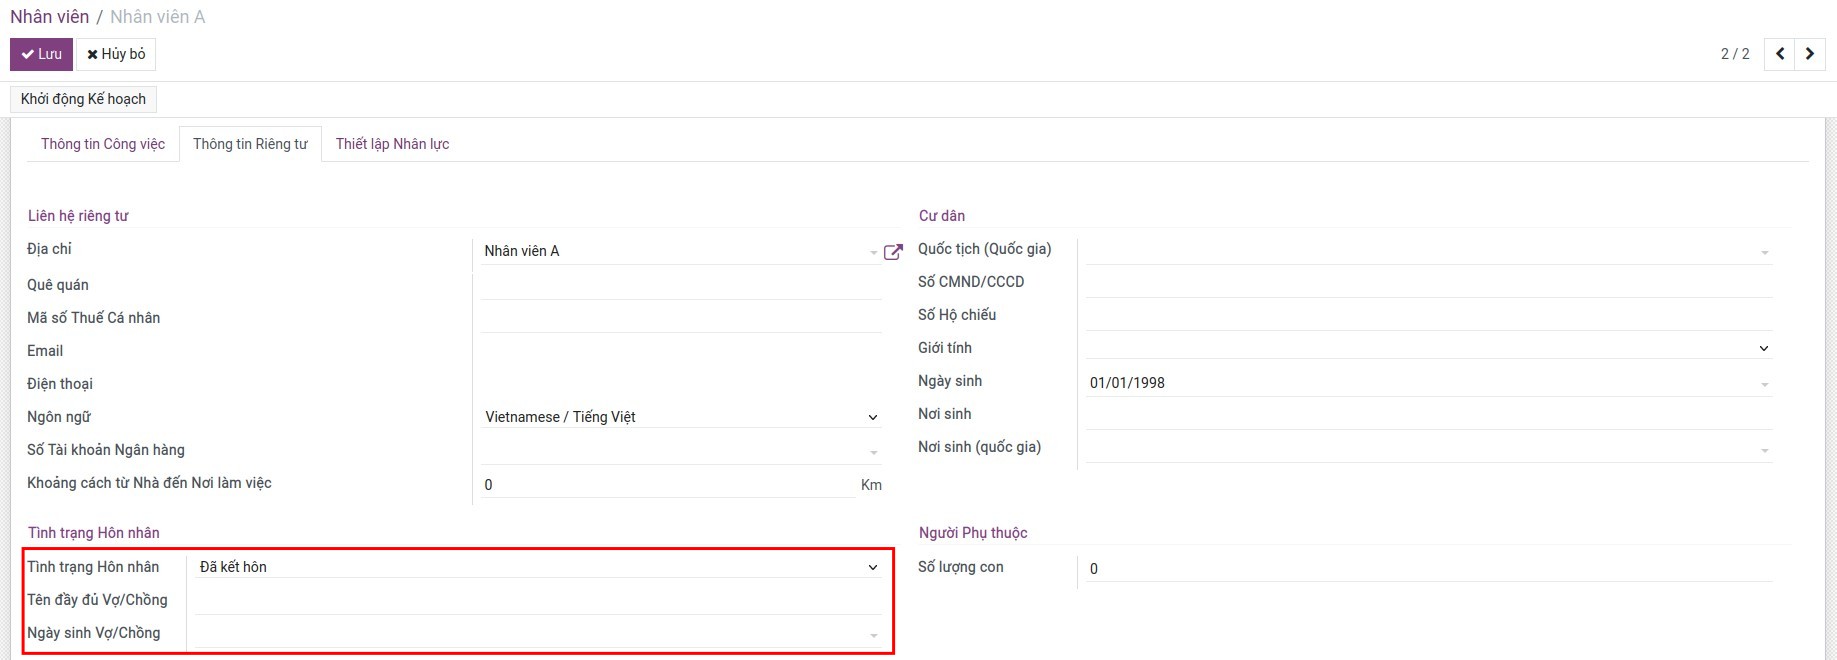This screenshot has width=1837, height=660.
Task: Select the Thông tin Riêng tư tab
Action: 250,144
